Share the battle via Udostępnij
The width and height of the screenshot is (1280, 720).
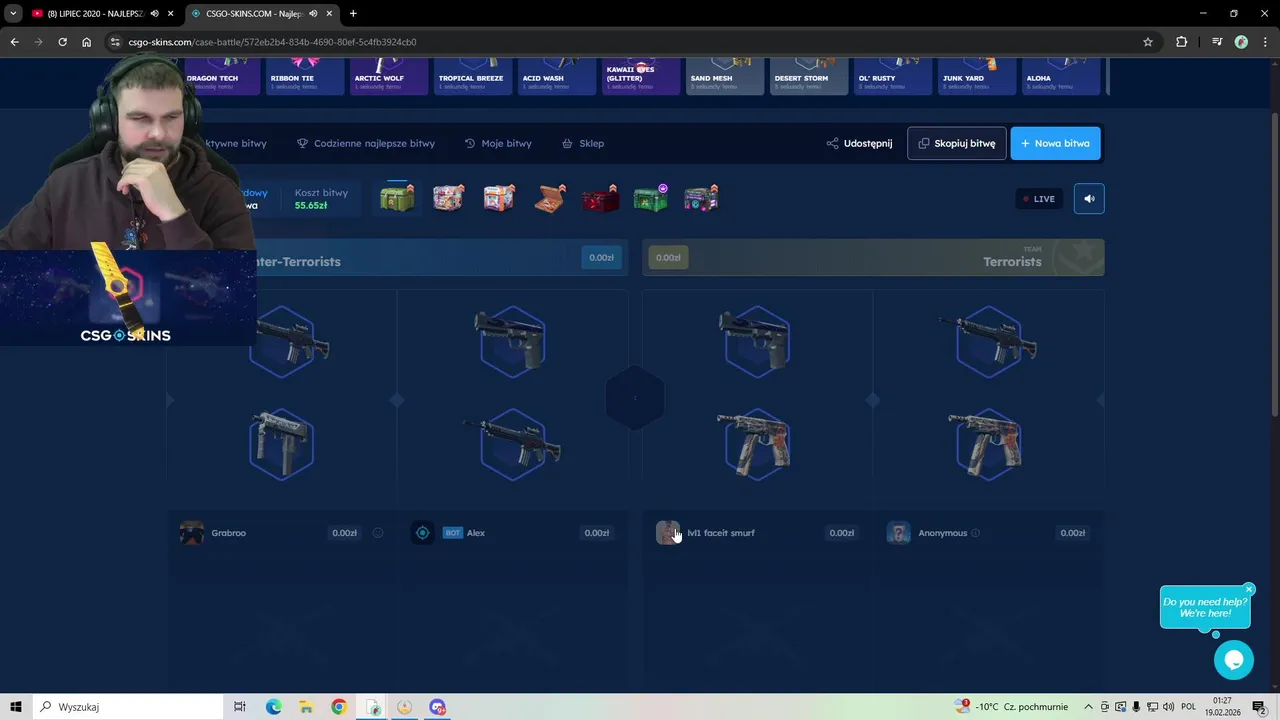pyautogui.click(x=859, y=143)
